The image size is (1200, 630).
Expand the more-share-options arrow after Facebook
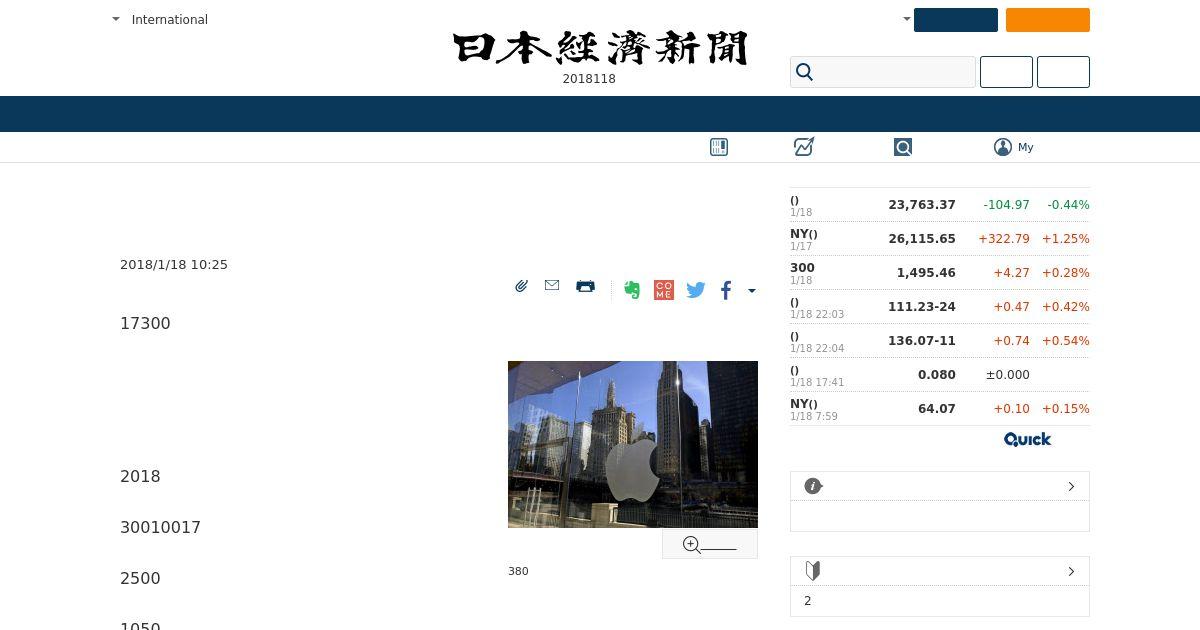[752, 291]
